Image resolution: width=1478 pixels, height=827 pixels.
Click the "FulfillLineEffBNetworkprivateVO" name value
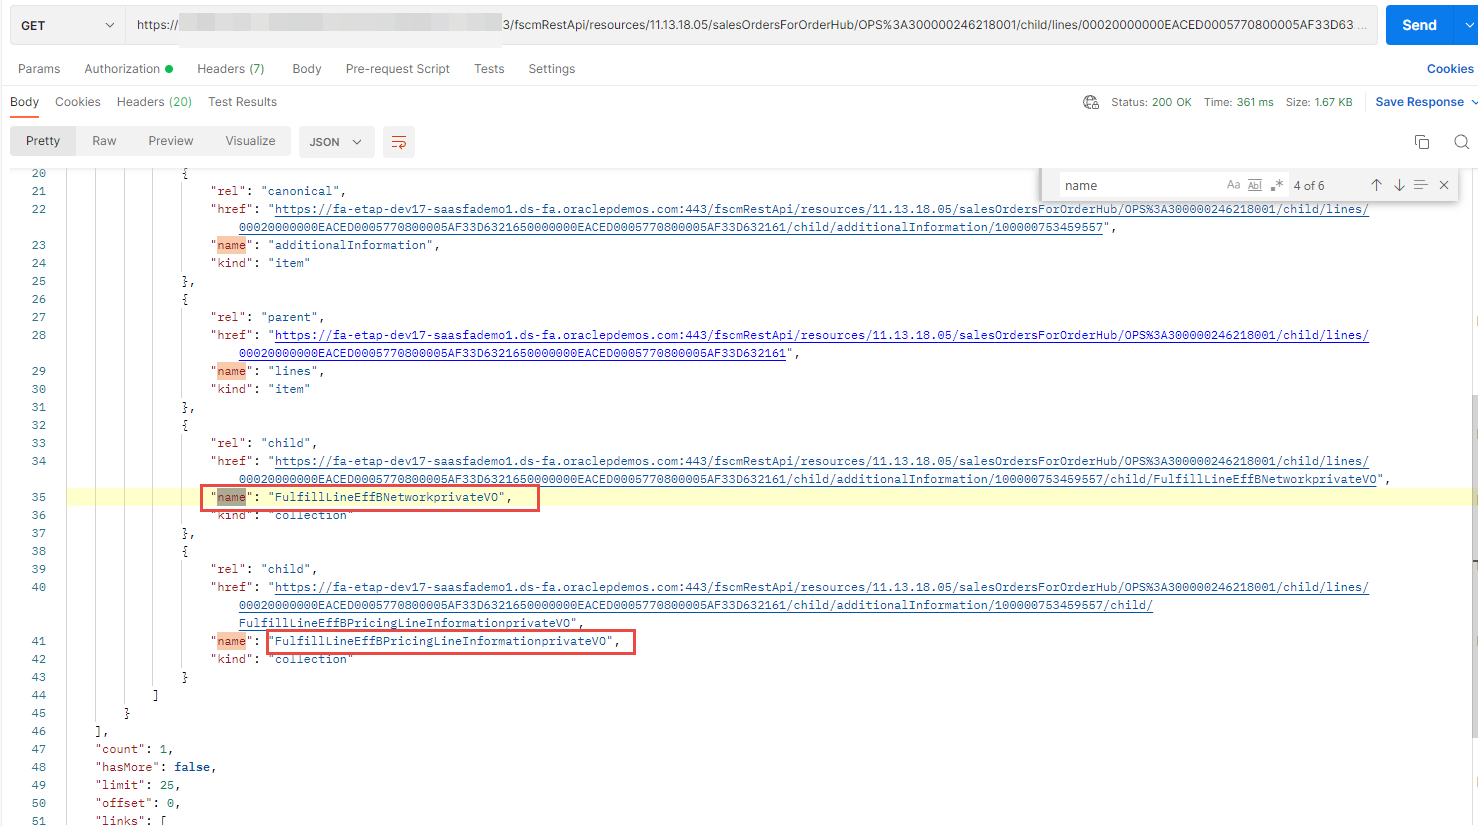[x=386, y=497]
